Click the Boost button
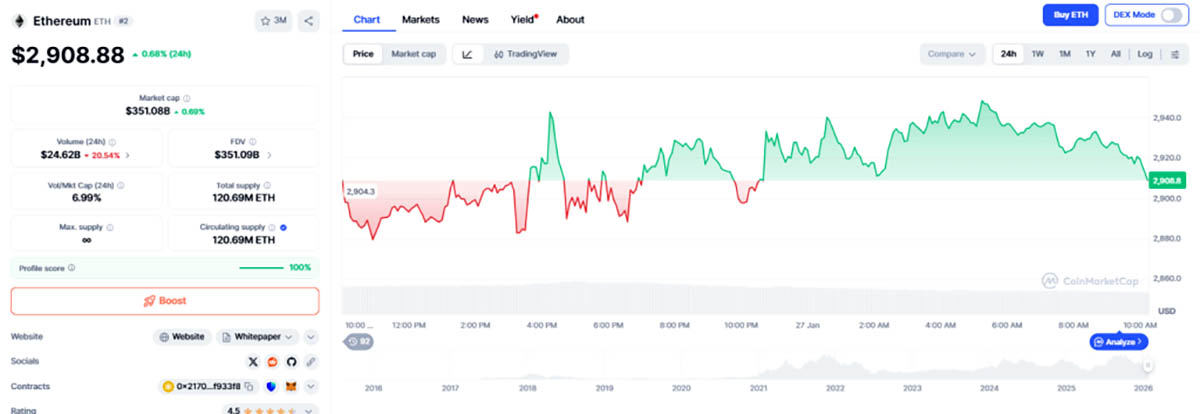The width and height of the screenshot is (1200, 414). pos(165,300)
